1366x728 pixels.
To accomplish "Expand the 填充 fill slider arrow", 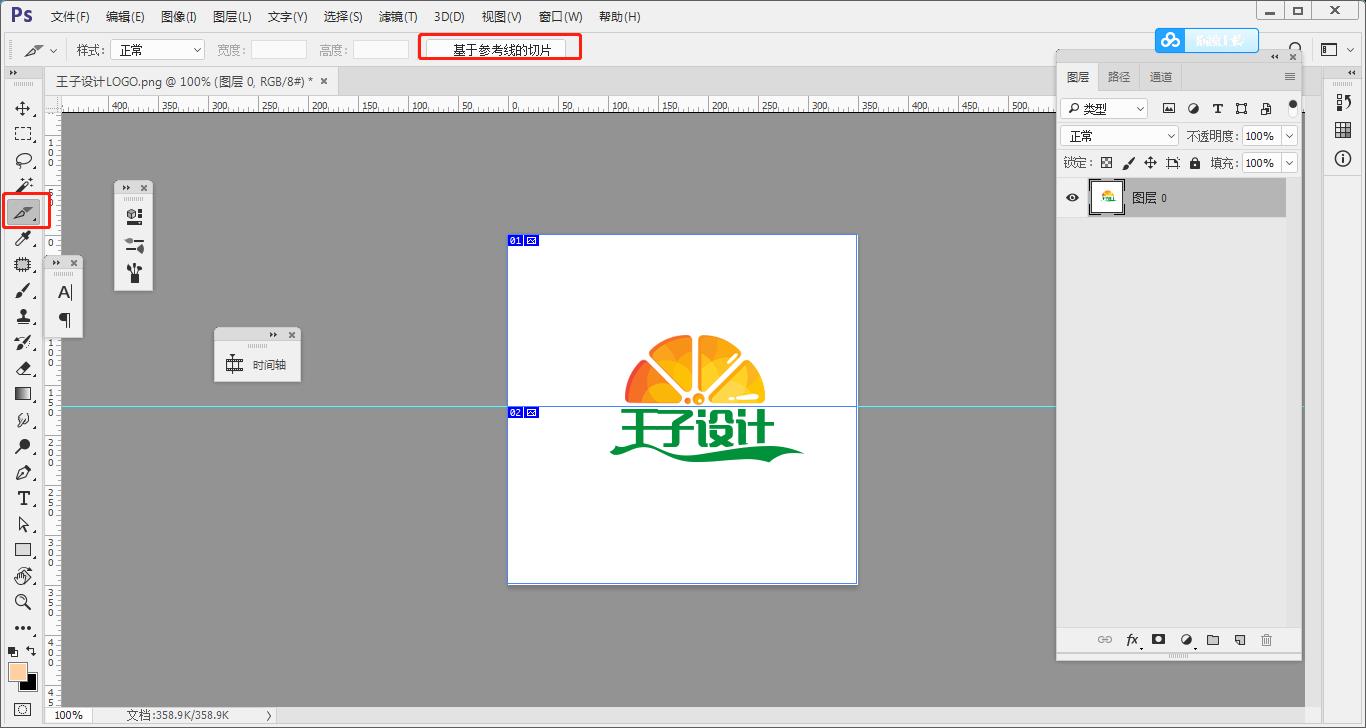I will (1289, 163).
